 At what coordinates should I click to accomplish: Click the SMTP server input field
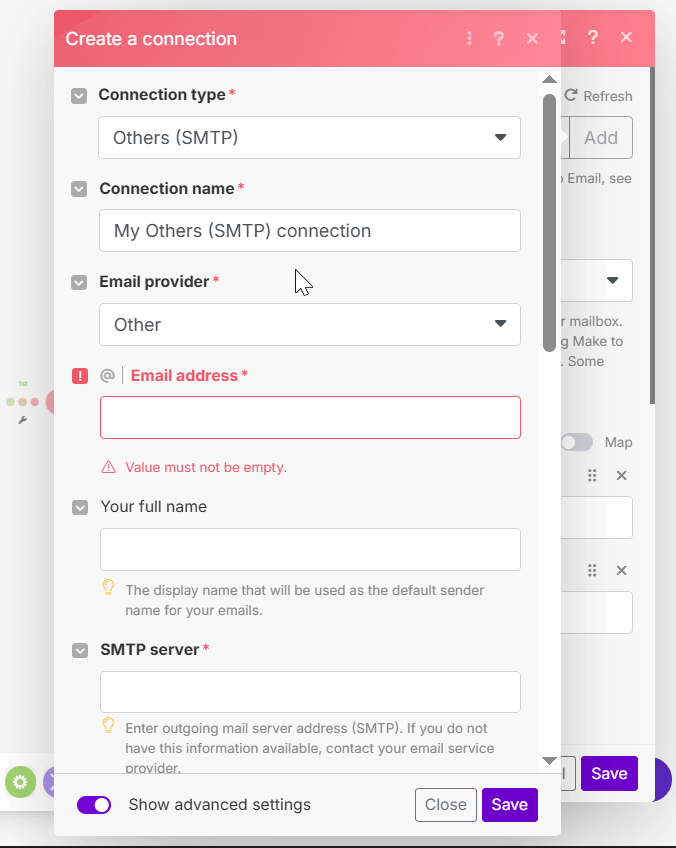click(x=310, y=692)
